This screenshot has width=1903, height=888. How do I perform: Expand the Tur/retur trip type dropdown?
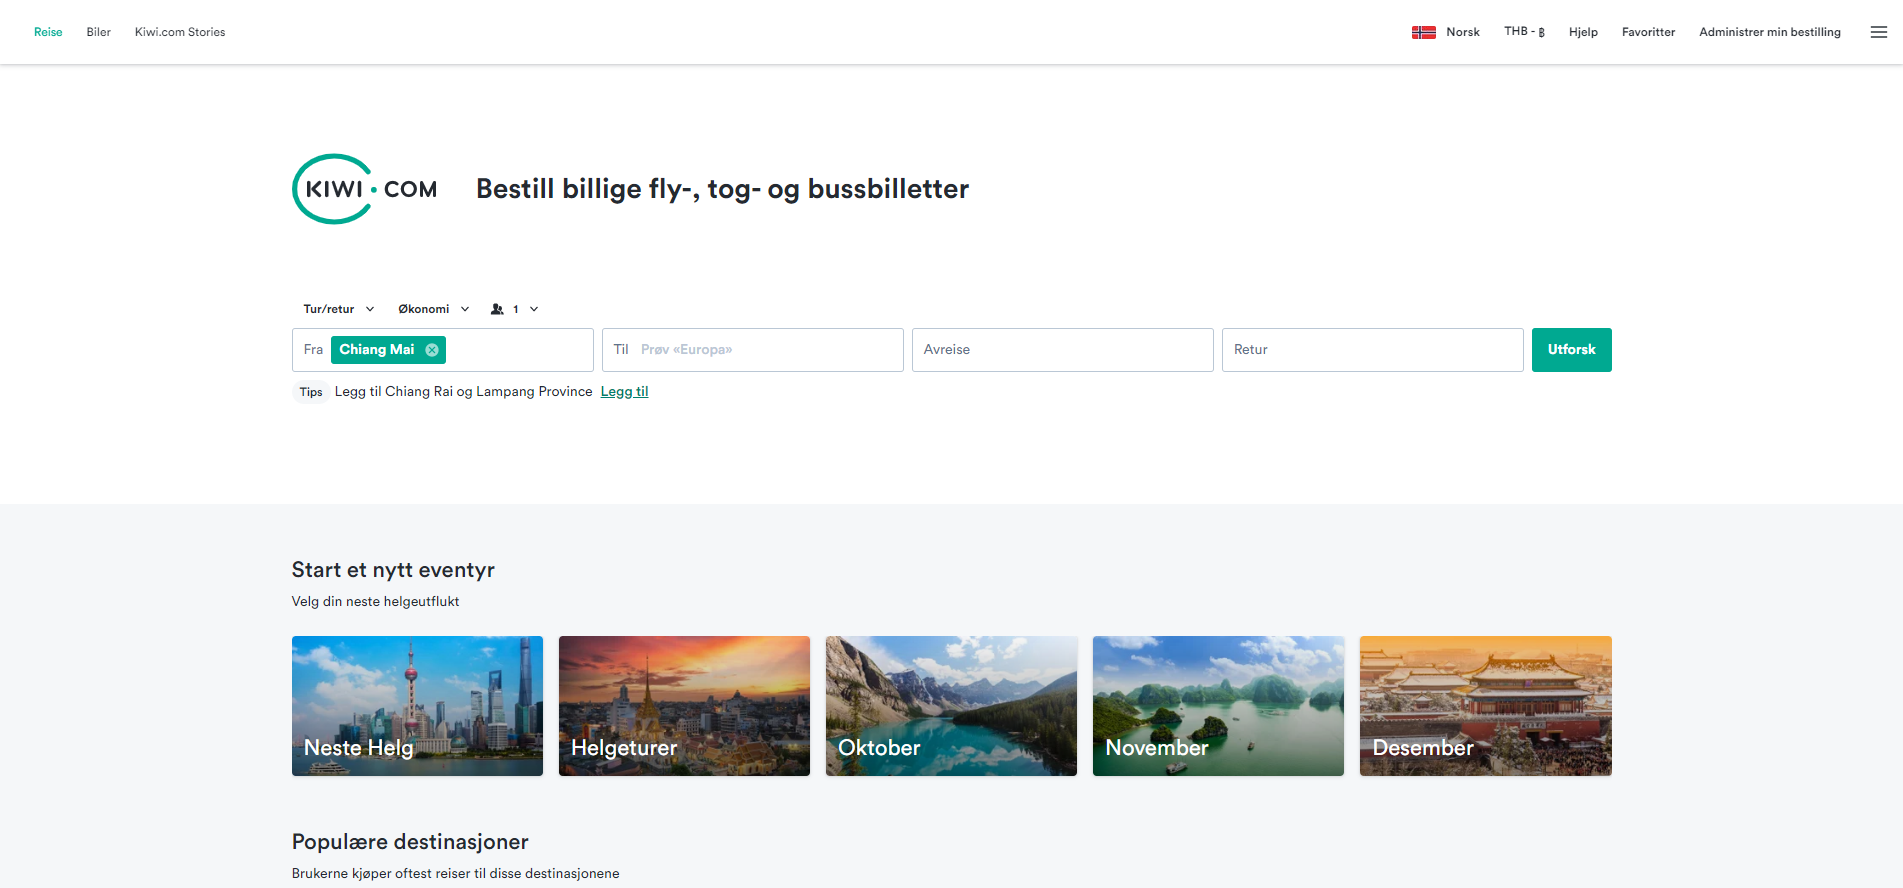tap(338, 309)
